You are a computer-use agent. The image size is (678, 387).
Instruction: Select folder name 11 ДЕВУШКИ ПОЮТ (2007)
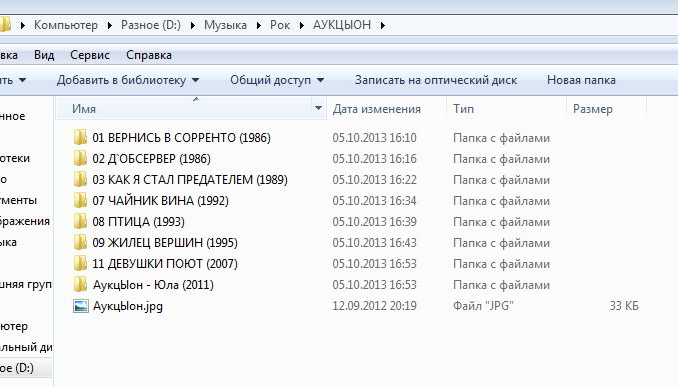[x=165, y=263]
